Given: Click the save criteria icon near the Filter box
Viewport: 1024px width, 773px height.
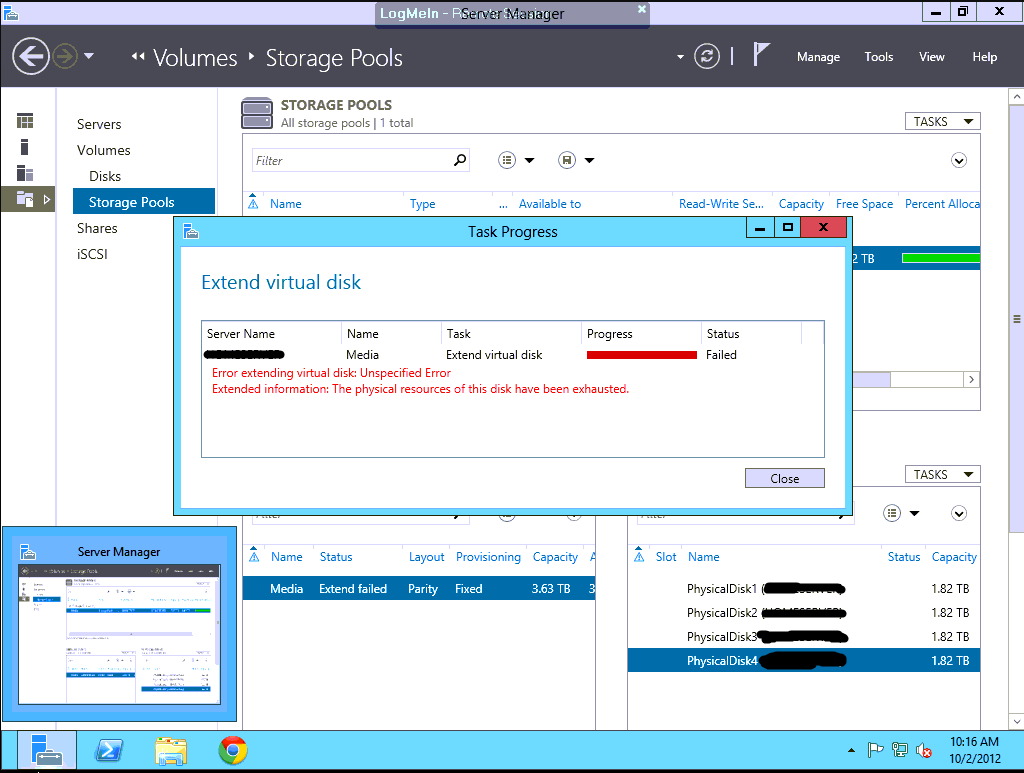Looking at the screenshot, I should coord(565,160).
